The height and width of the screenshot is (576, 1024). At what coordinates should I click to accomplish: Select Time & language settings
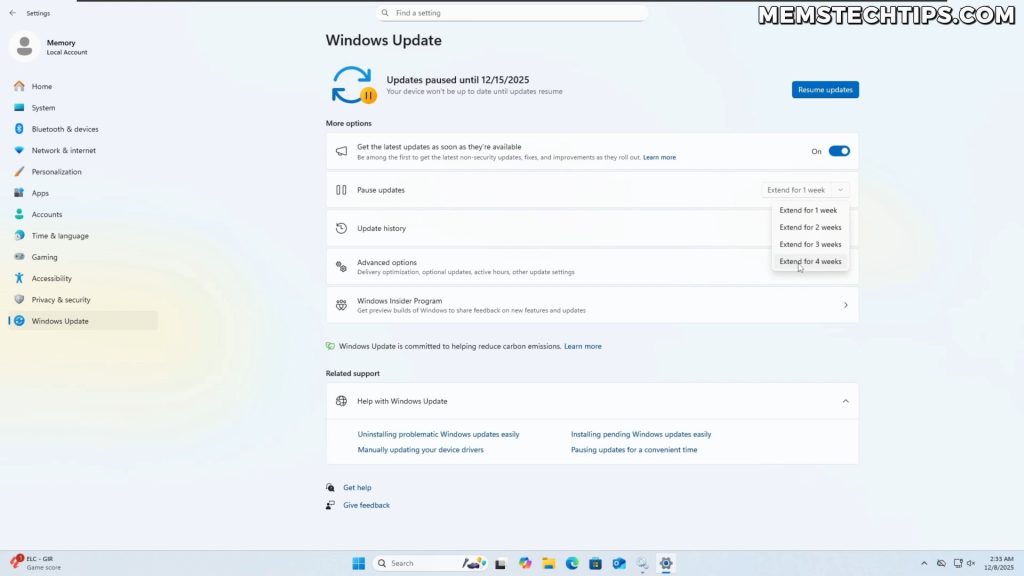click(62, 235)
